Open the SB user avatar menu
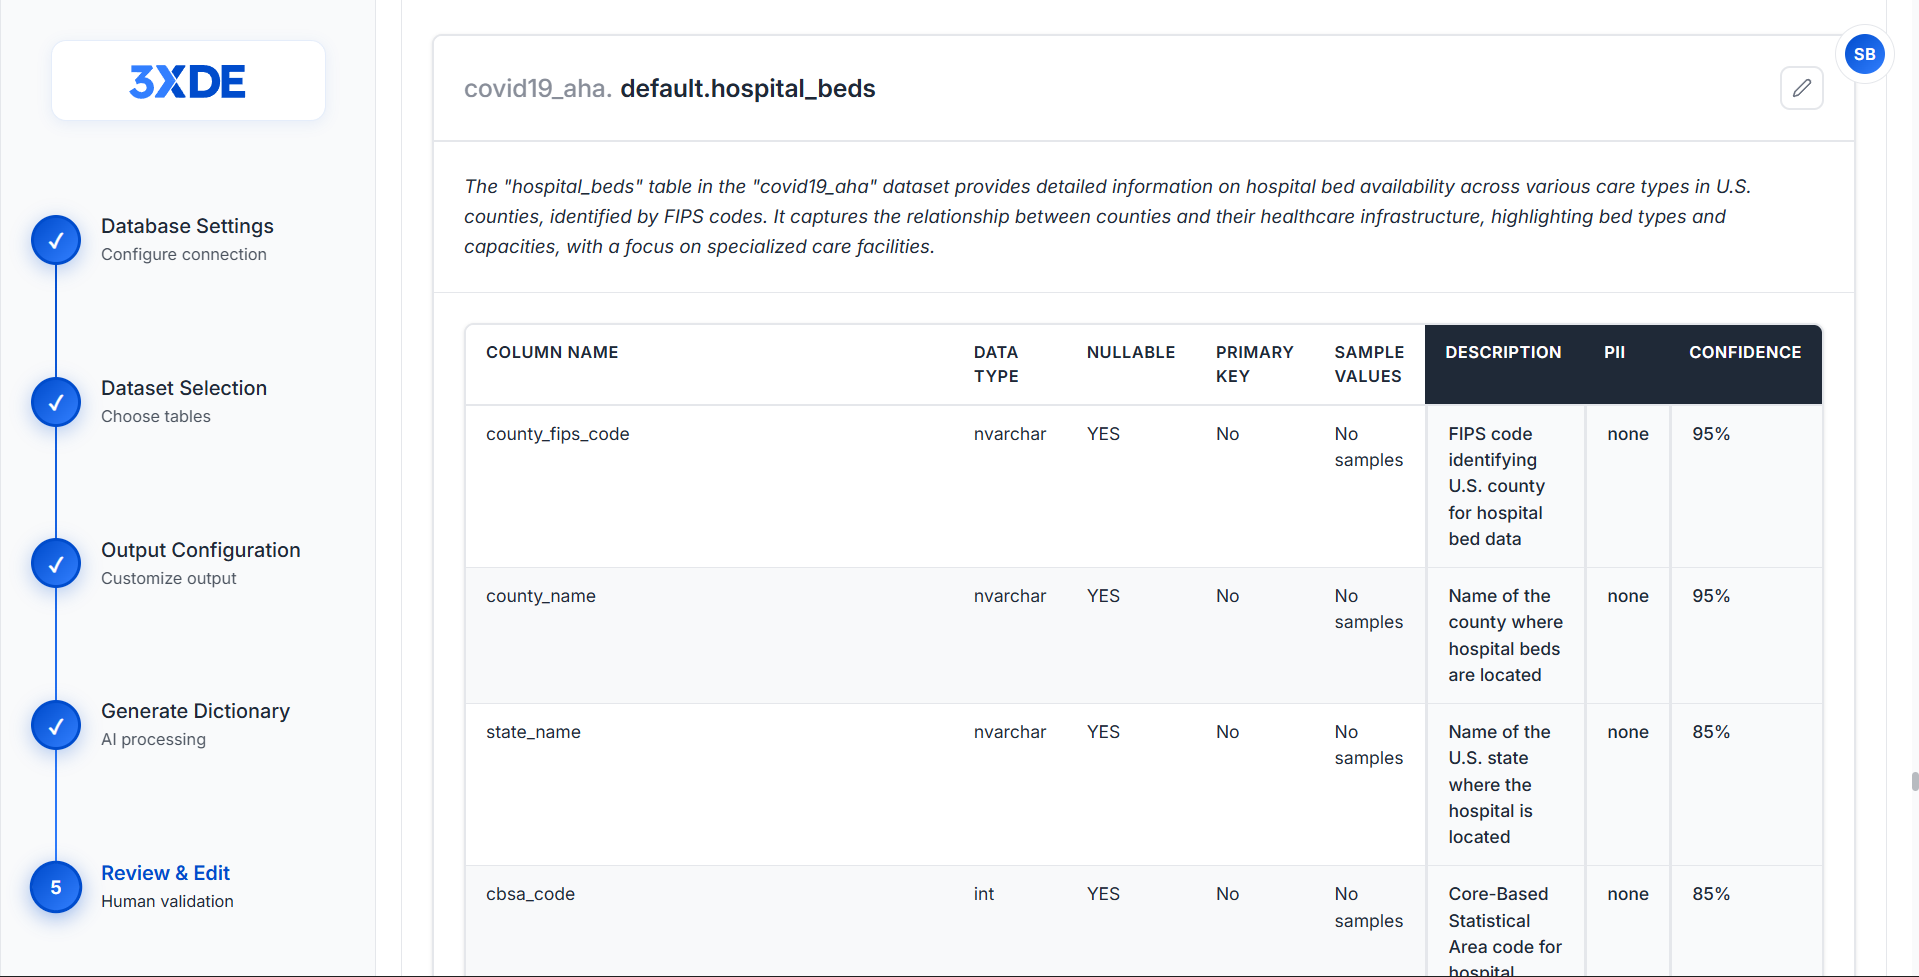 pos(1864,54)
